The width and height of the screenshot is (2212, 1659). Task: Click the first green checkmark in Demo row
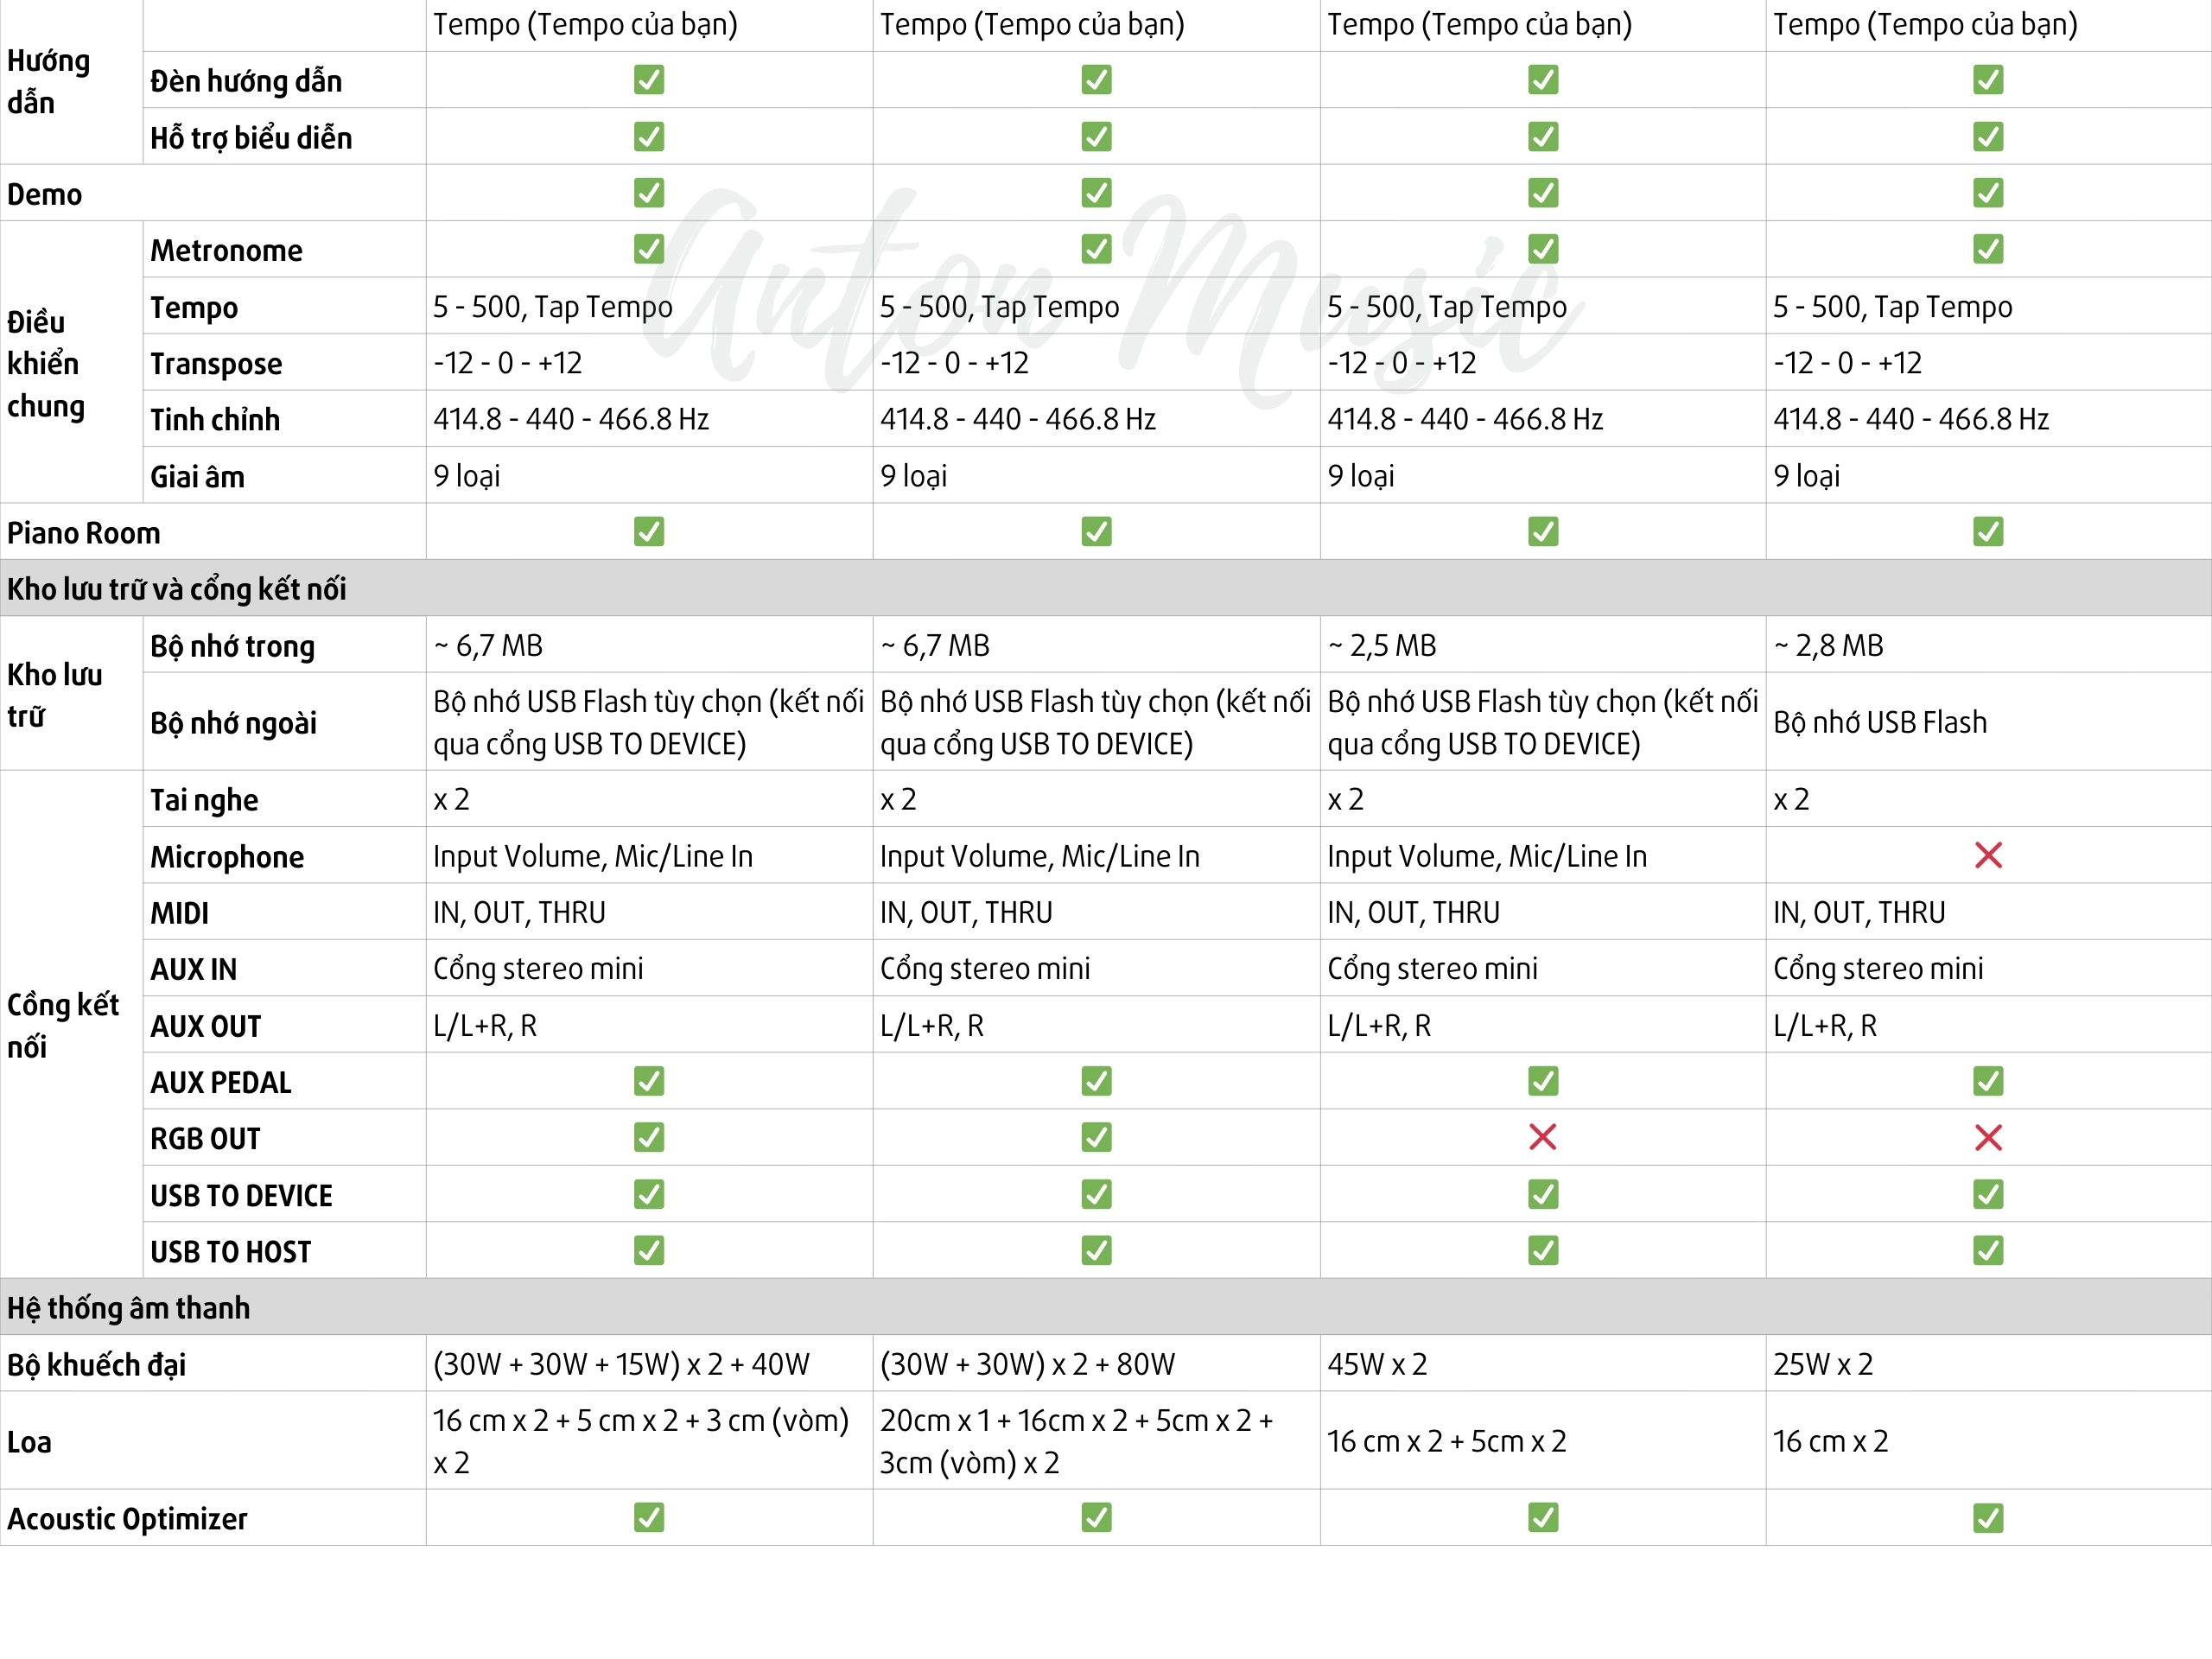click(x=649, y=193)
